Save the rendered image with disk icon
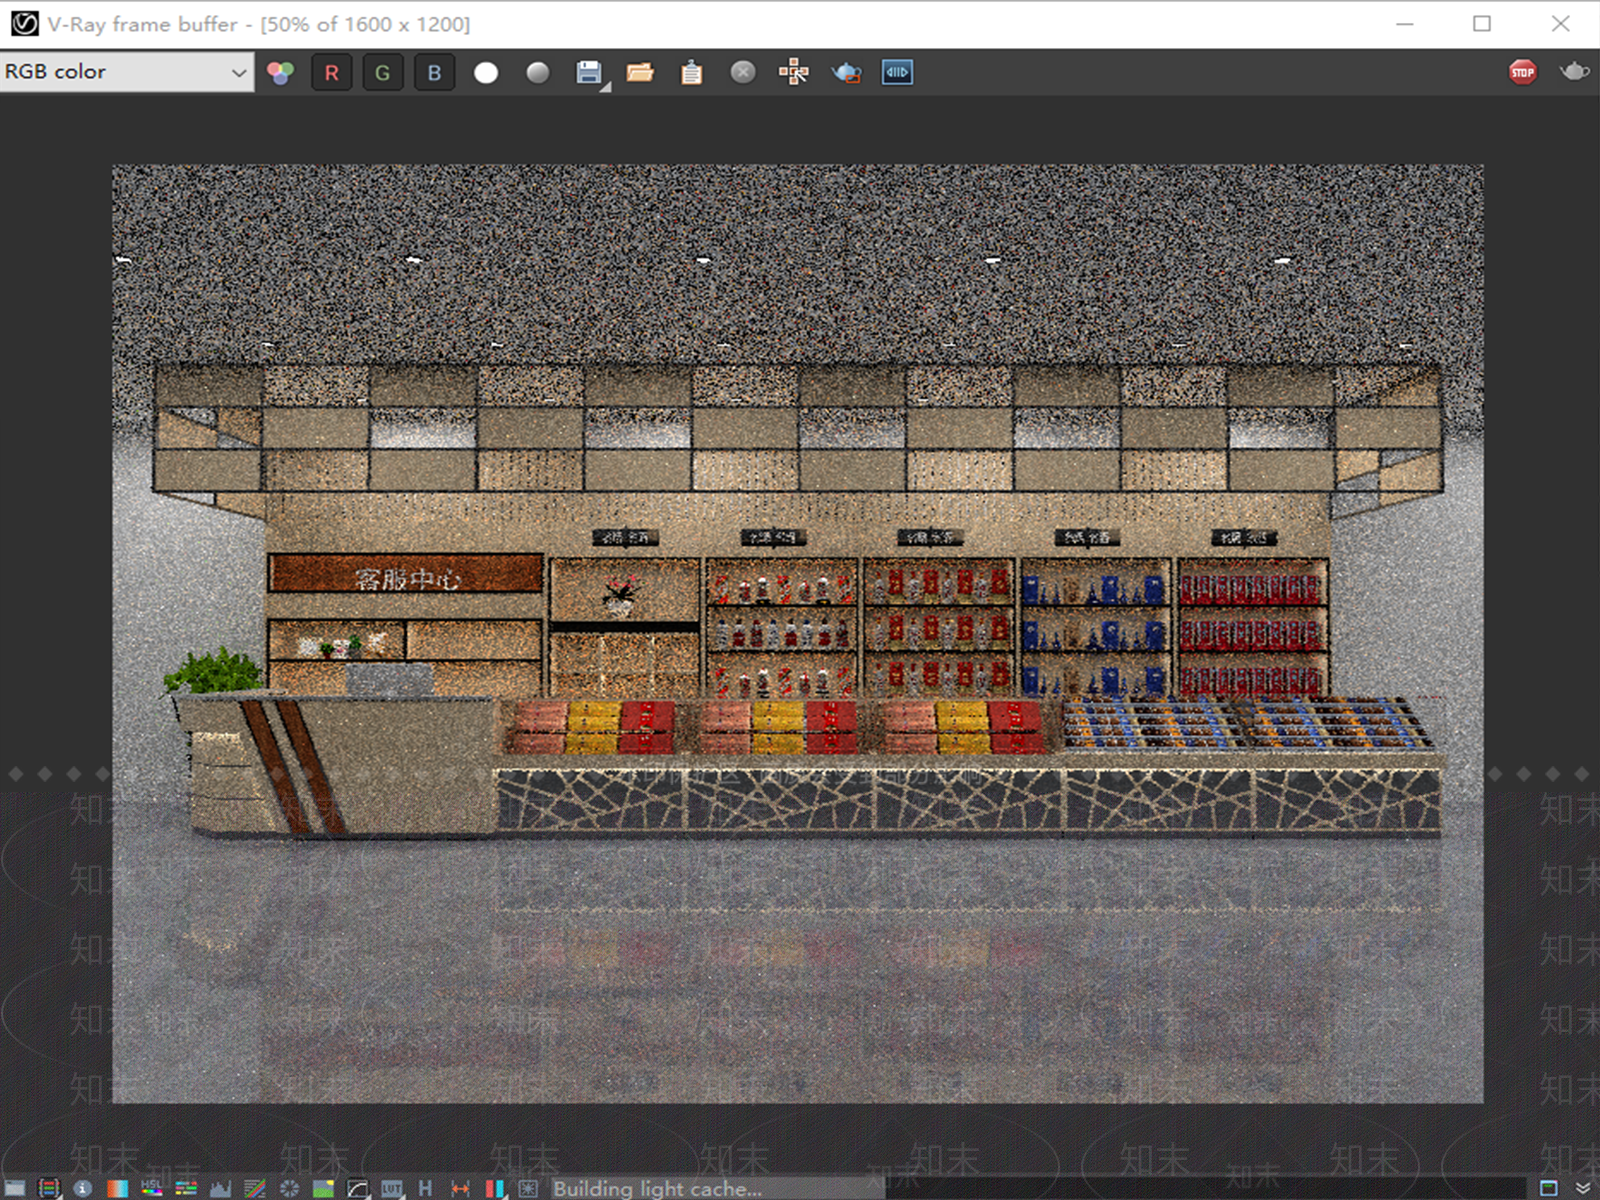The height and width of the screenshot is (1200, 1600). pos(589,72)
